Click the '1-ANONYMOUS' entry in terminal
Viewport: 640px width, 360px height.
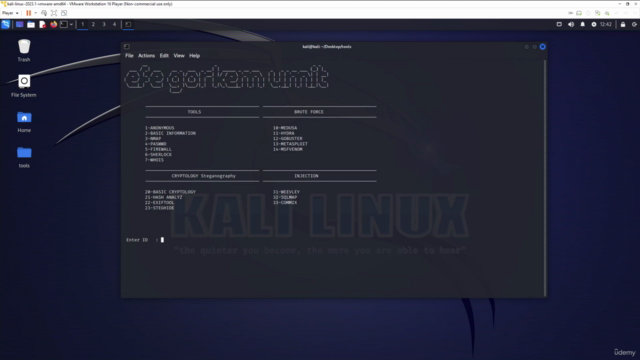point(160,128)
